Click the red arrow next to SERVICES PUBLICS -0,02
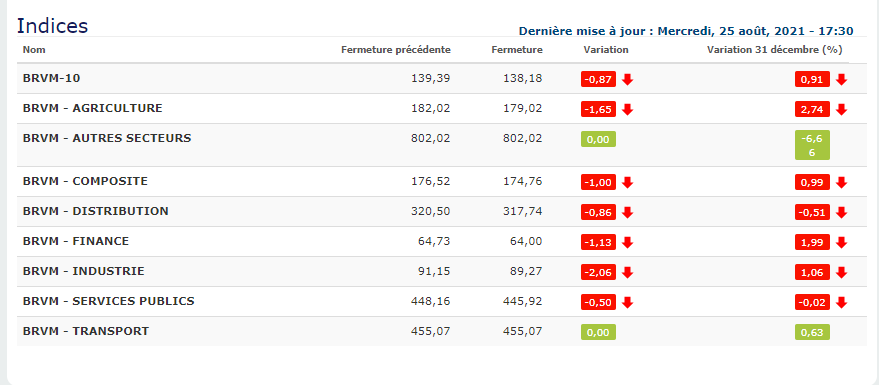The height and width of the screenshot is (385, 879). (841, 303)
